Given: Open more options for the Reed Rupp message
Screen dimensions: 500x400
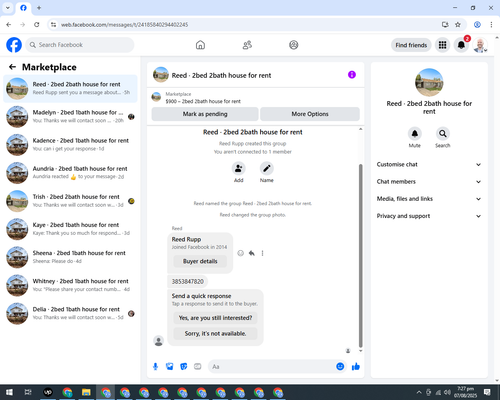Looking at the screenshot, I should click(x=262, y=253).
